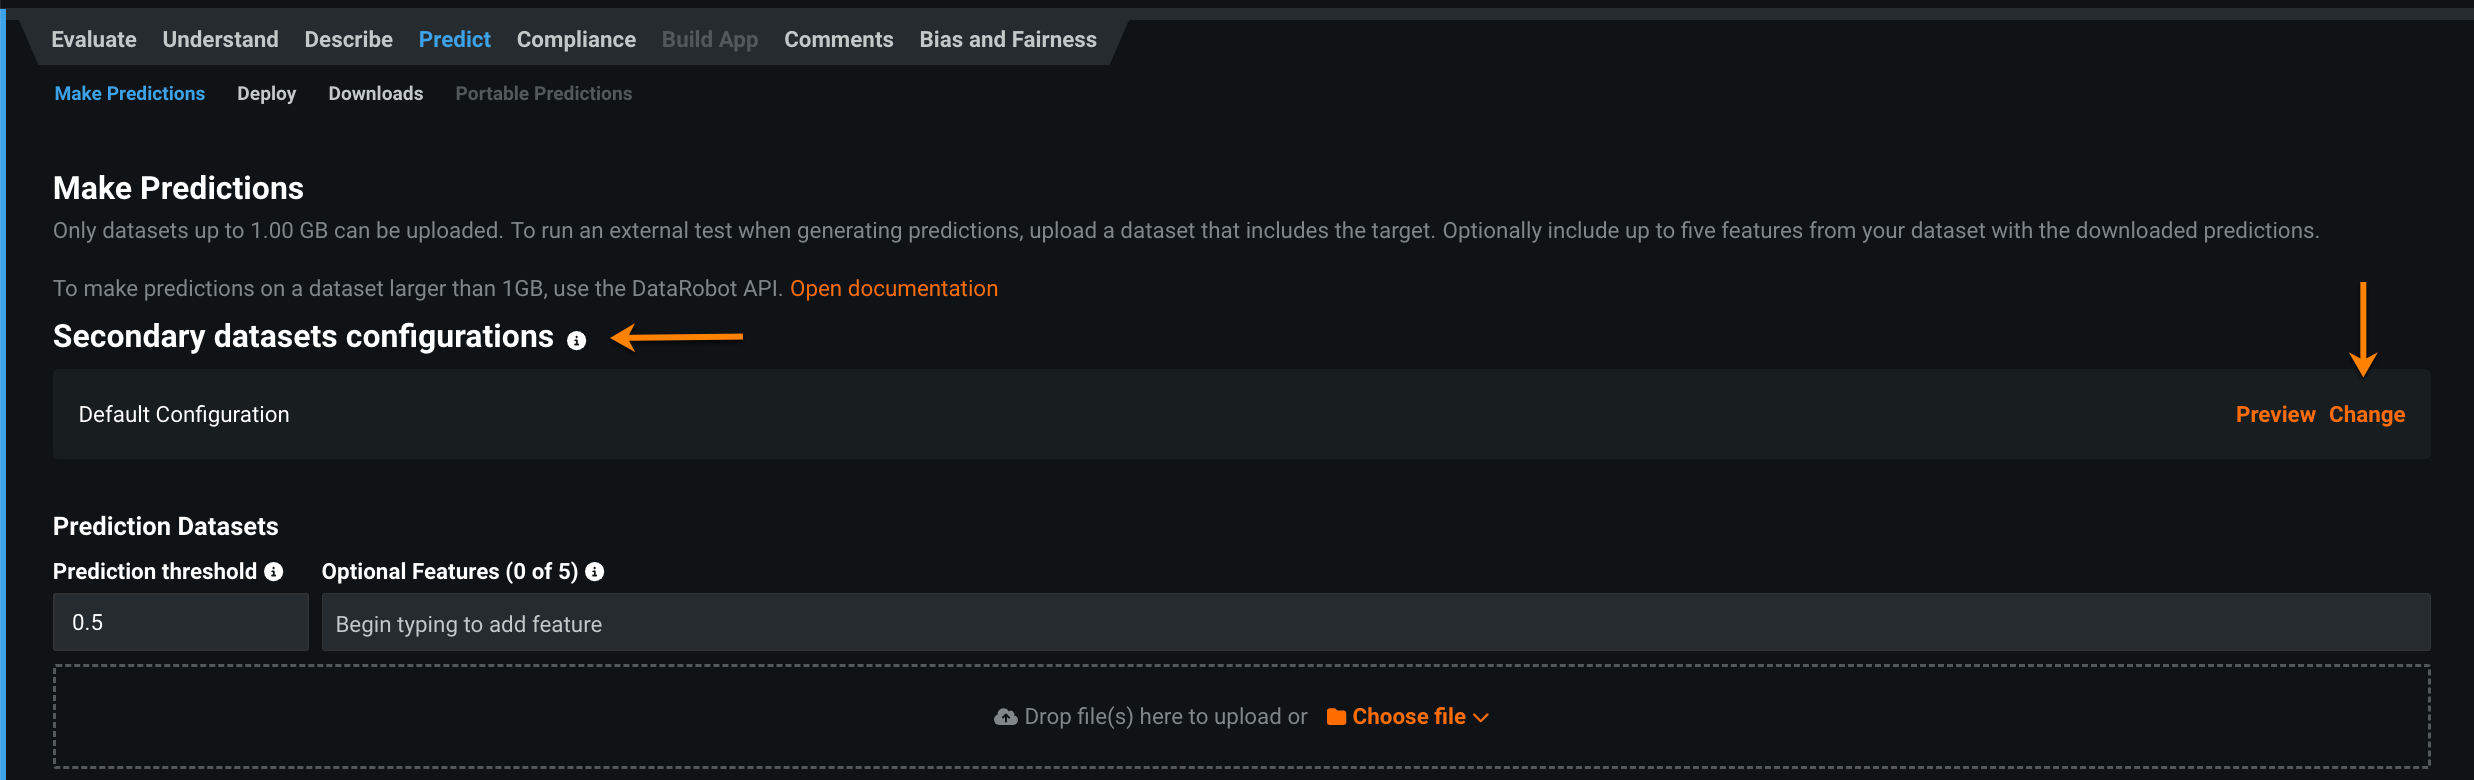This screenshot has width=2474, height=780.
Task: Click the orange folder icon
Action: click(x=1336, y=717)
